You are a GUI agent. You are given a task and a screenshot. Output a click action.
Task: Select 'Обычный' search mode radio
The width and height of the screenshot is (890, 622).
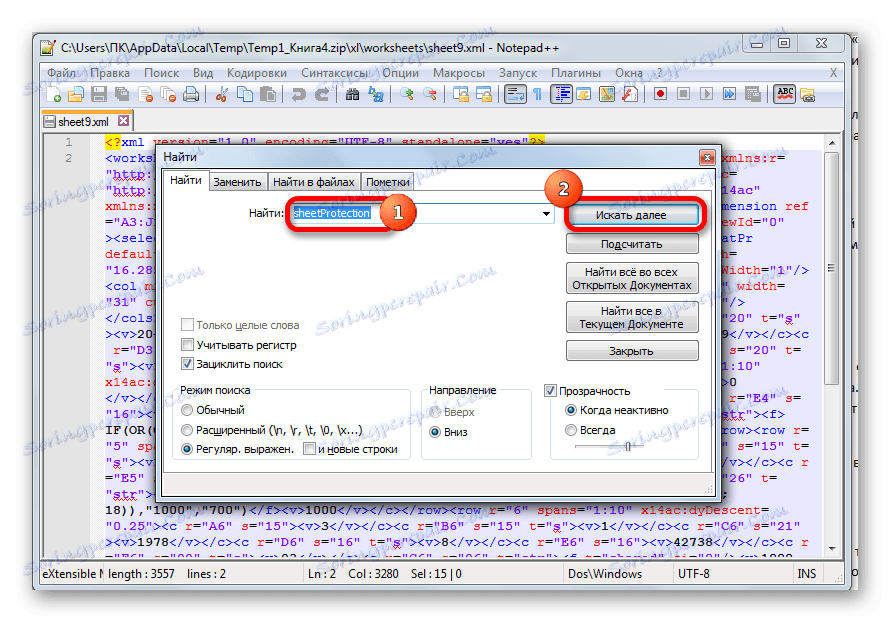pyautogui.click(x=187, y=410)
